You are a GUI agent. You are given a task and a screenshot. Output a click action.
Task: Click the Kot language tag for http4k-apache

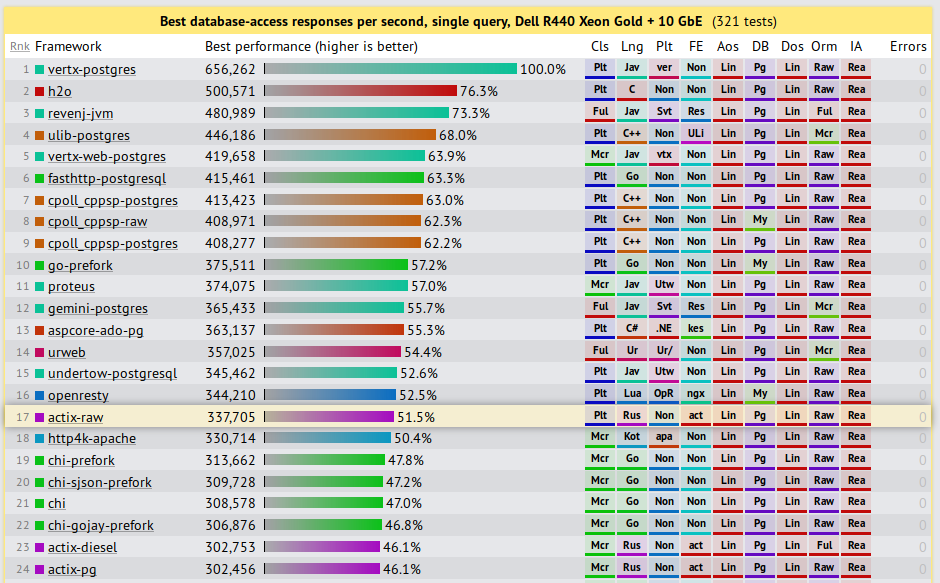coord(632,437)
